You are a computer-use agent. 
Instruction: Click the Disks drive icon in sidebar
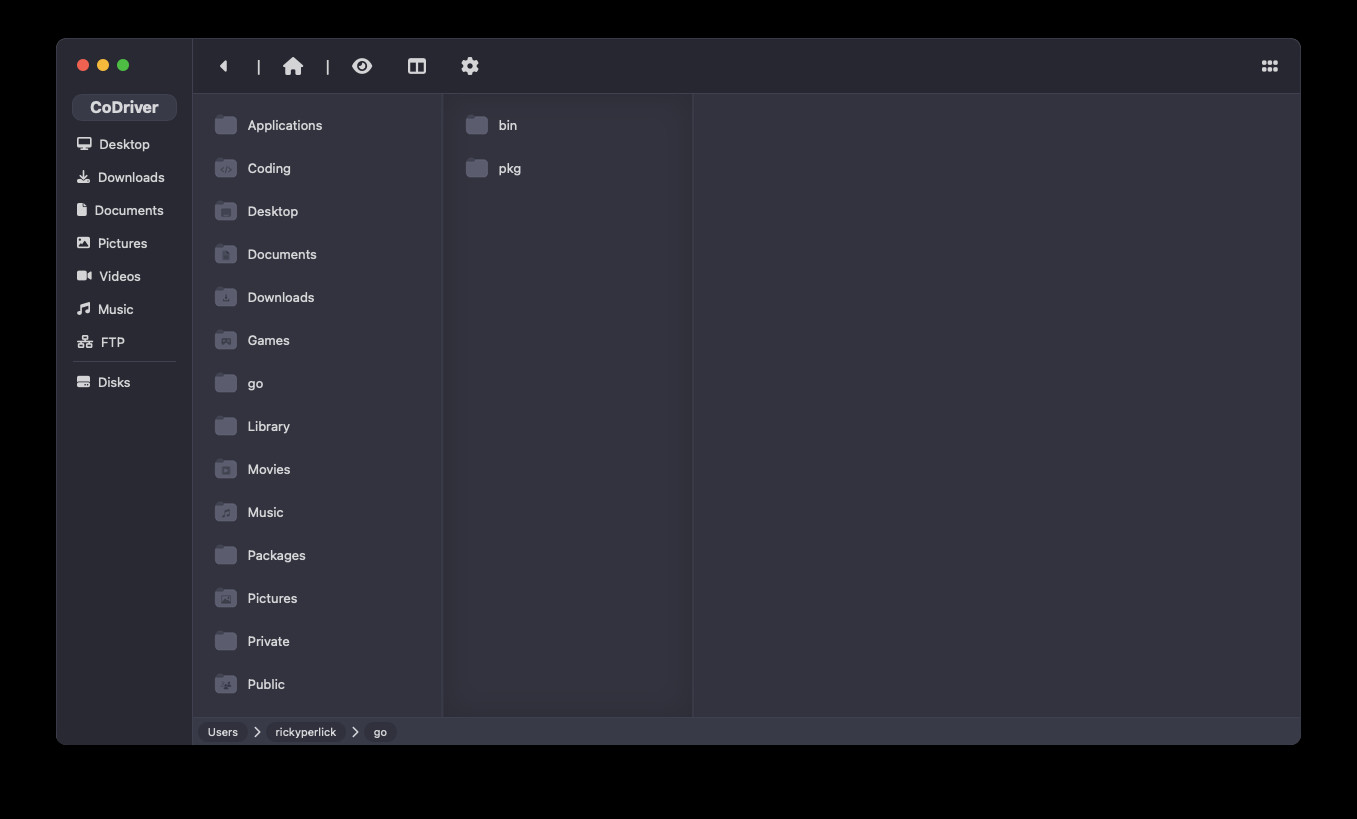click(84, 382)
